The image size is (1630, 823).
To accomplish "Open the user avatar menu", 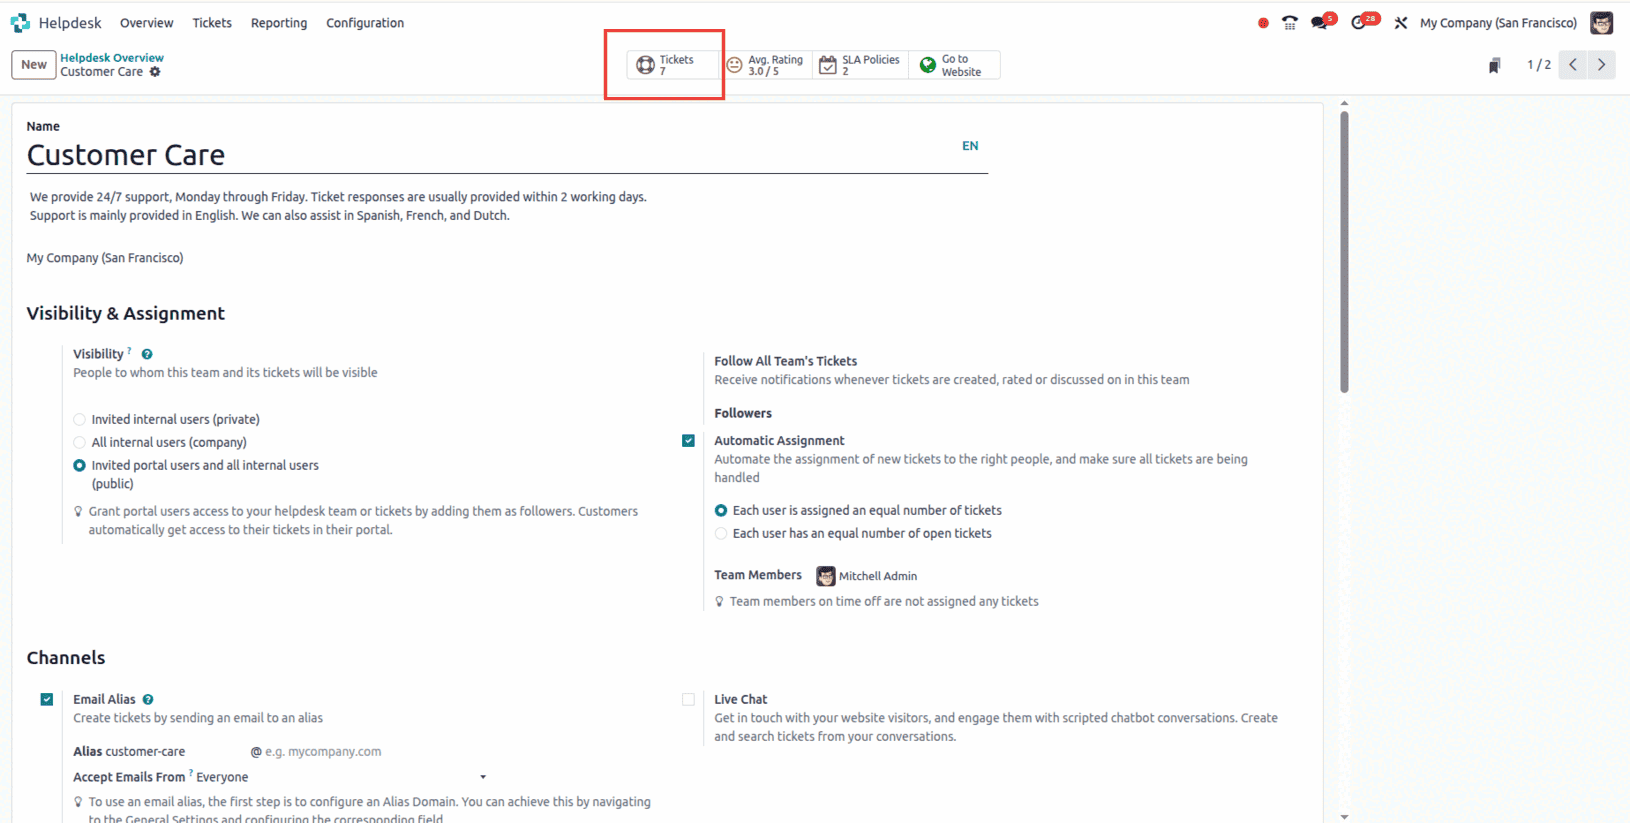I will pyautogui.click(x=1602, y=23).
